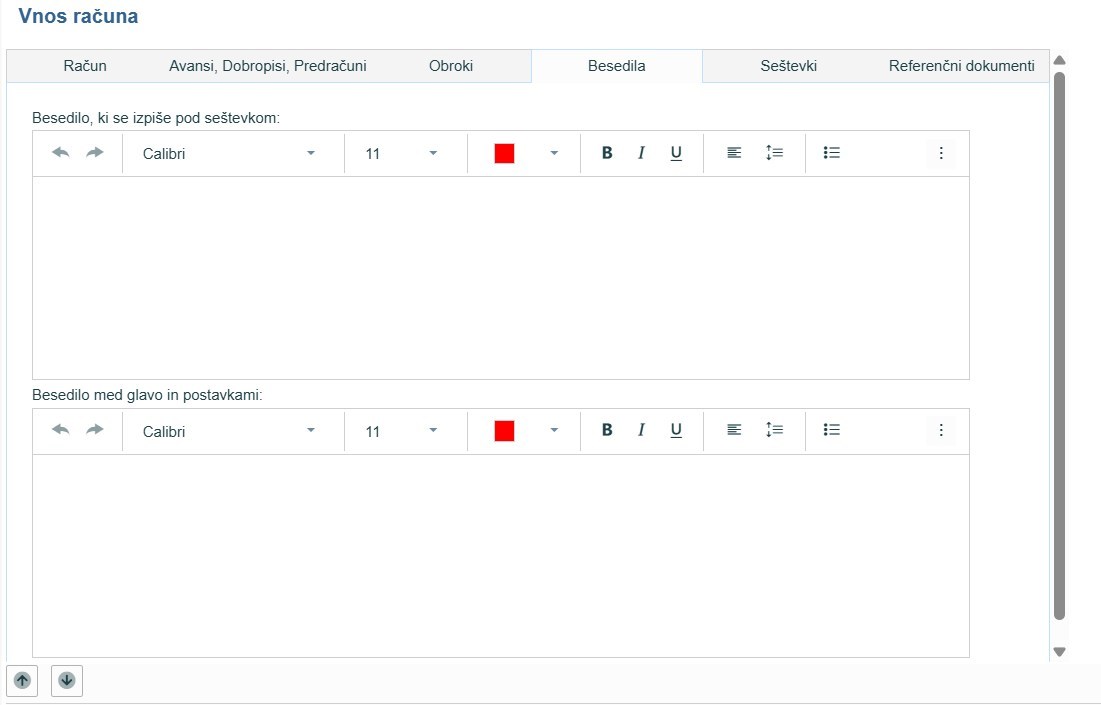This screenshot has width=1101, height=705.
Task: Select the Avansi, Dobropisi, Predračuni tab
Action: (x=268, y=66)
